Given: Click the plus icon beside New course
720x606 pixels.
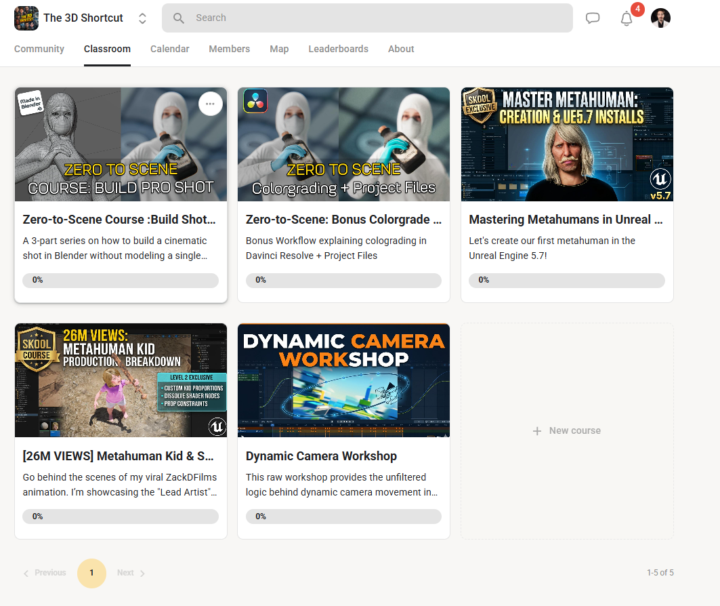Looking at the screenshot, I should pos(537,431).
